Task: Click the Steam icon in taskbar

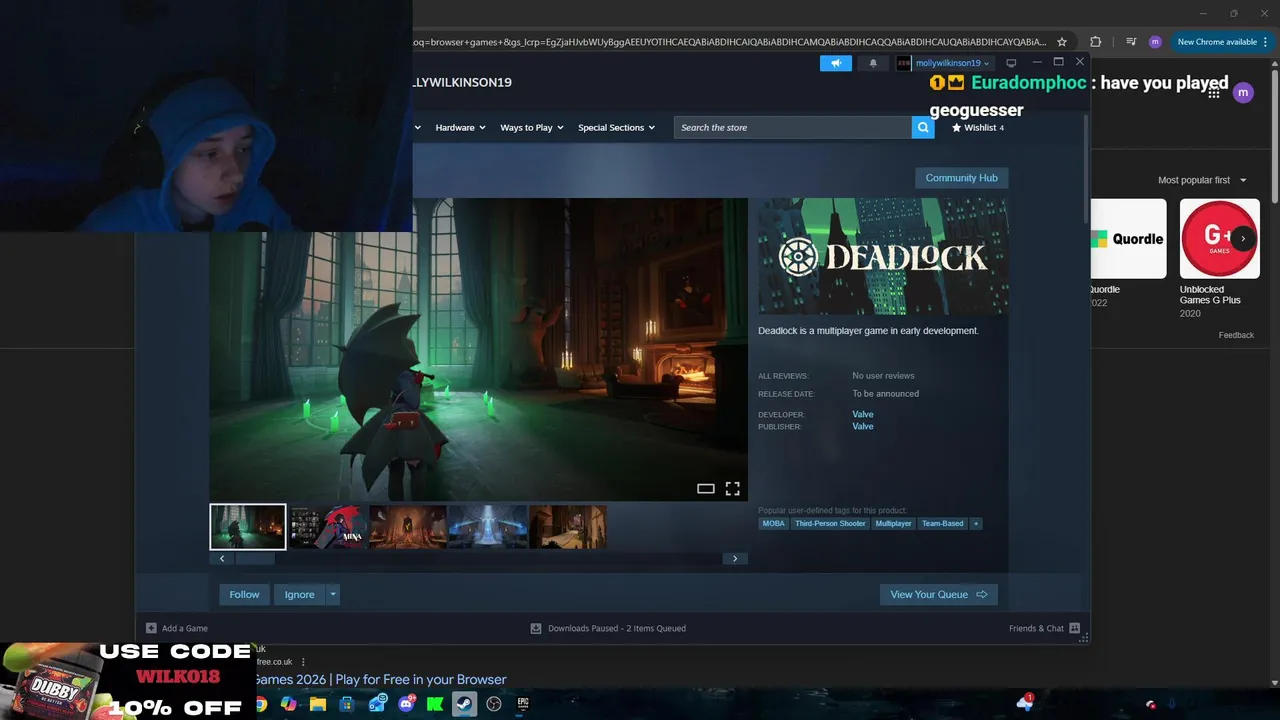Action: tap(464, 704)
